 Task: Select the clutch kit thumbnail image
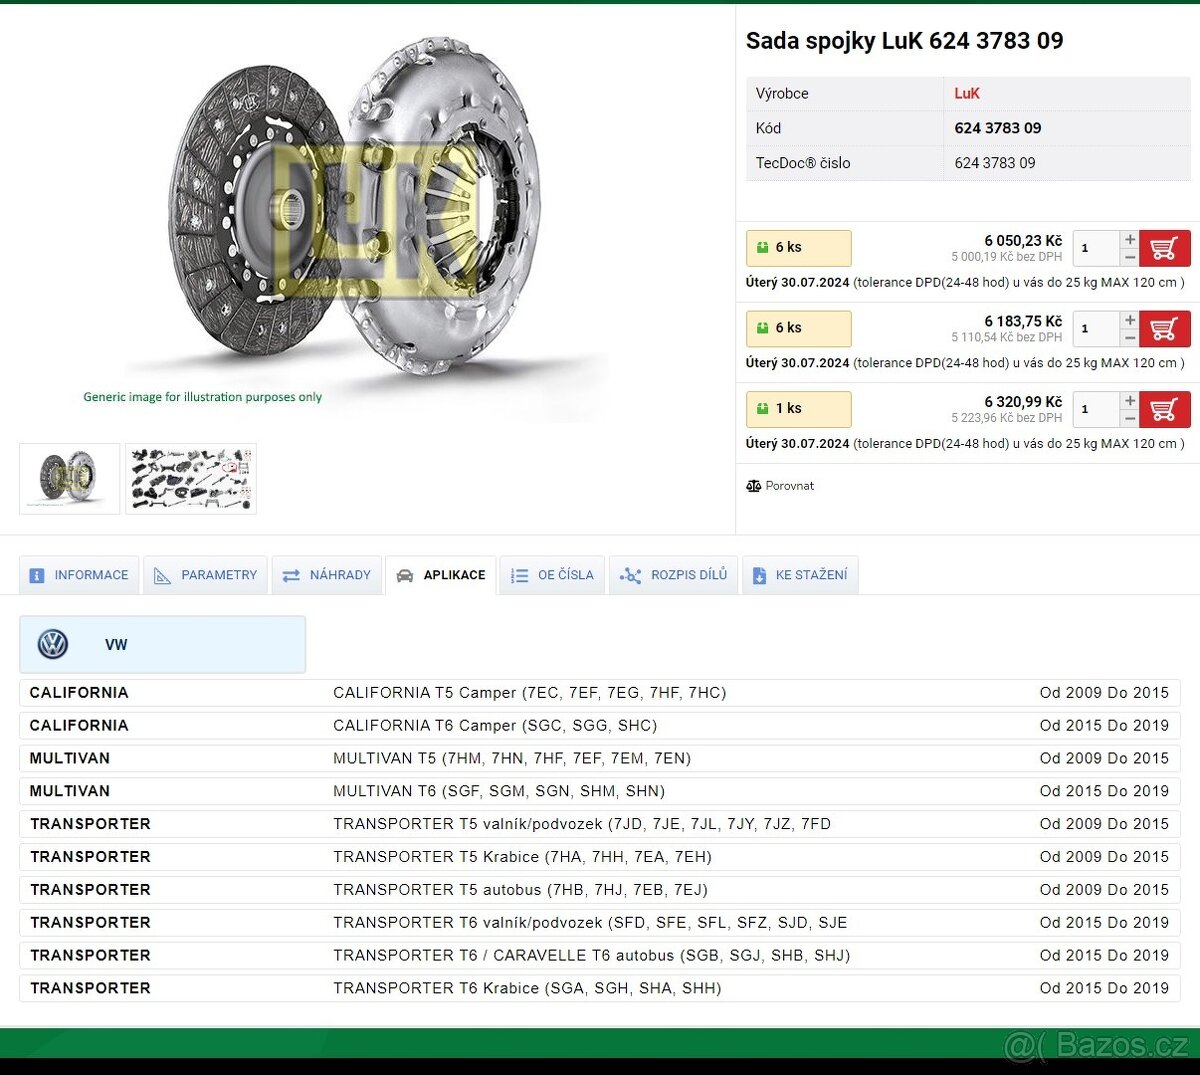(69, 479)
